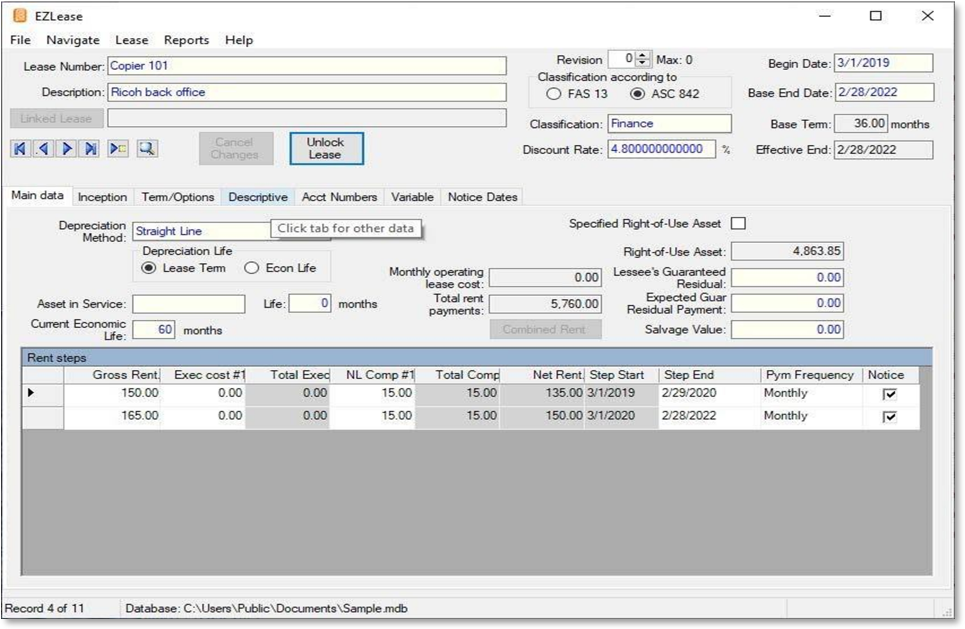Click Step End cell 2/29/2020
Image resolution: width=965 pixels, height=629 pixels.
point(709,393)
